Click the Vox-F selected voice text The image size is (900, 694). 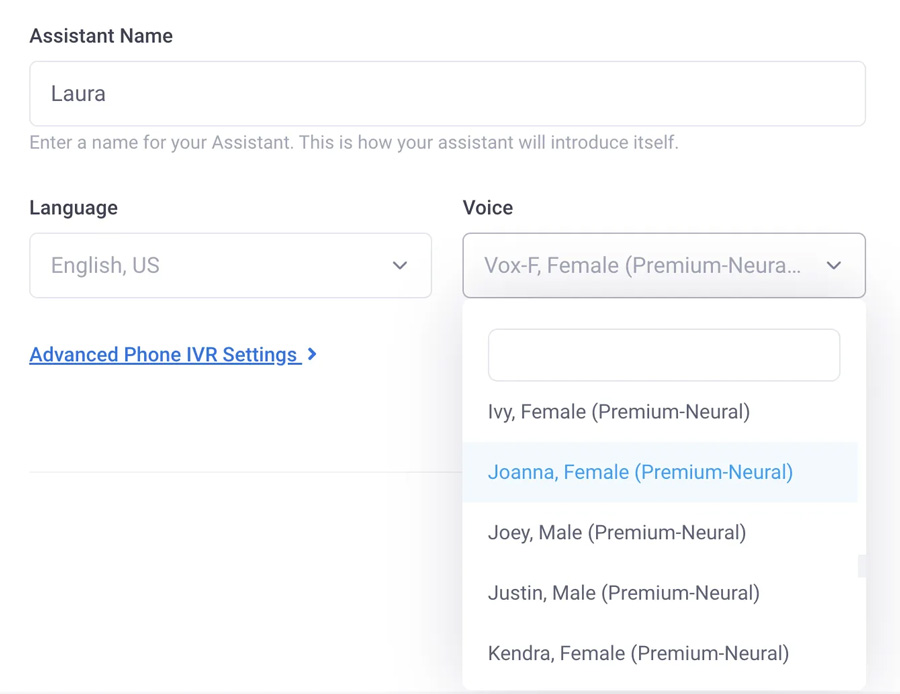[642, 266]
